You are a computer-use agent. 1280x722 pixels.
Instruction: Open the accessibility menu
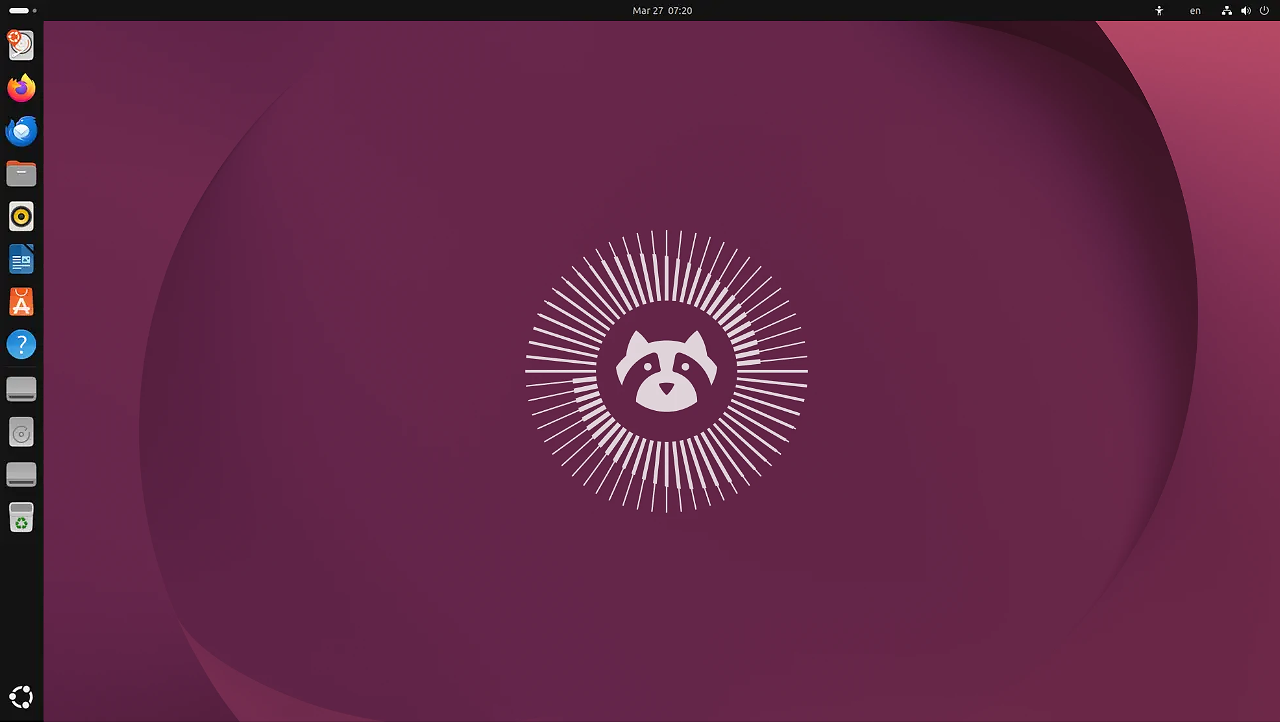pyautogui.click(x=1159, y=10)
